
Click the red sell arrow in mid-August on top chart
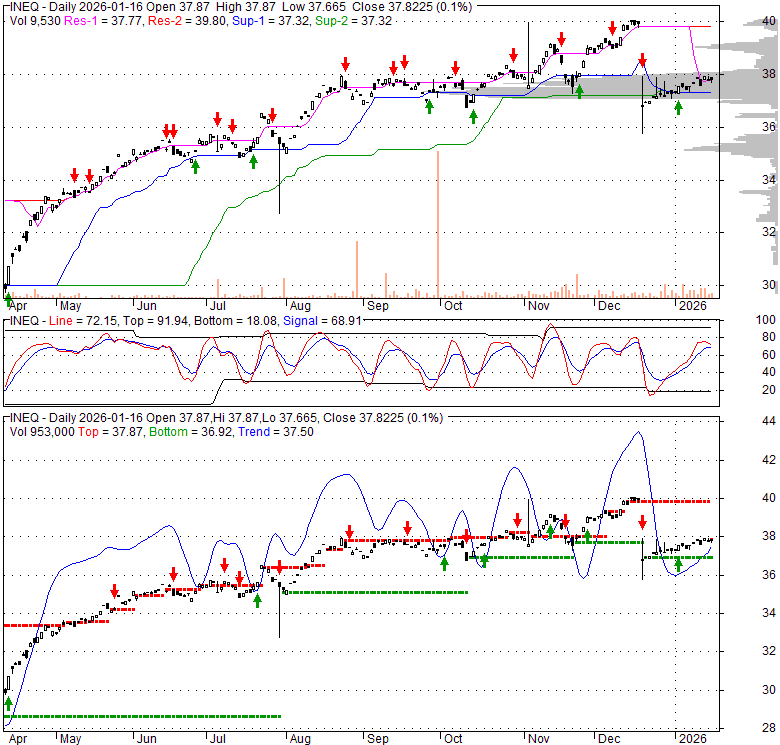tap(344, 63)
